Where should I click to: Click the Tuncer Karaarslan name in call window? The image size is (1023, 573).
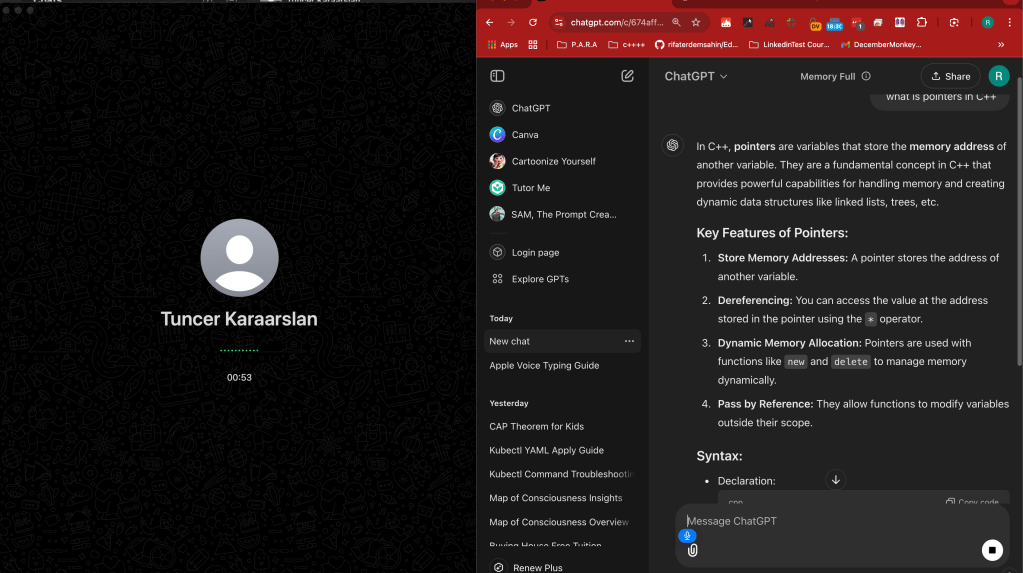[x=239, y=318]
